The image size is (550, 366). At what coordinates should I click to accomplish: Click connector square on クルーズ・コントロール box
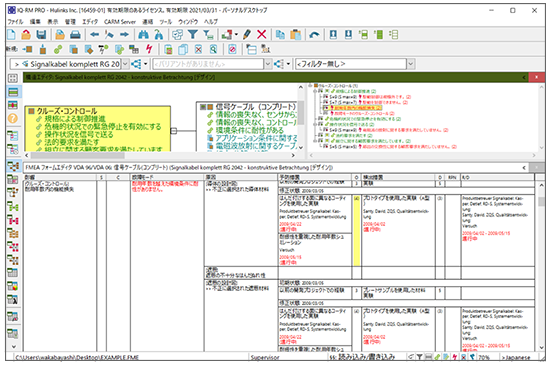pyautogui.click(x=174, y=131)
